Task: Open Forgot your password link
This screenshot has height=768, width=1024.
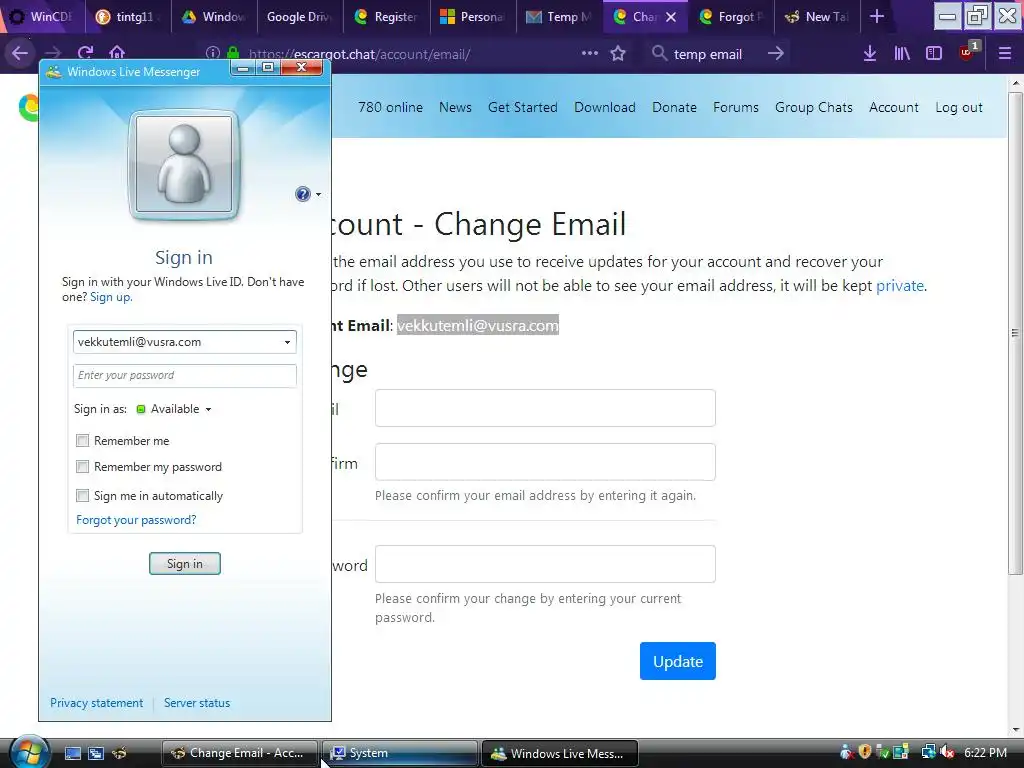Action: point(136,520)
